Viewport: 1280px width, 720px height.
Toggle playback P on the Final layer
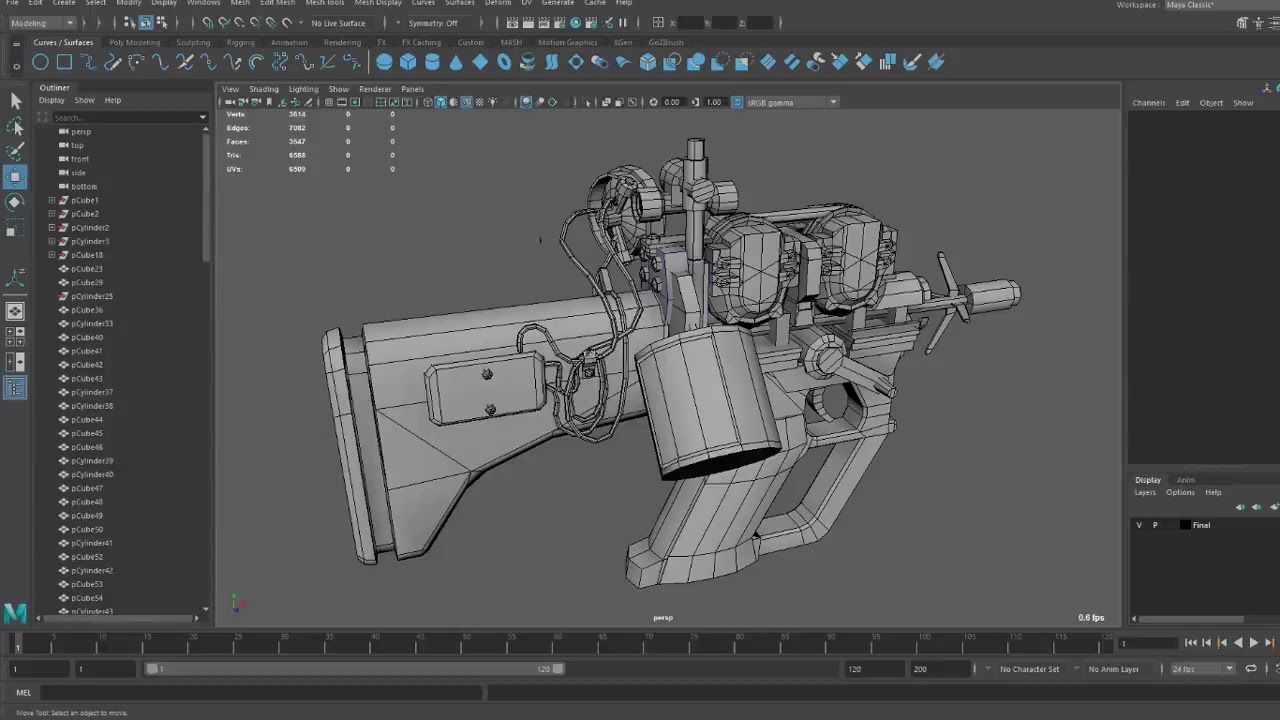coord(1155,525)
